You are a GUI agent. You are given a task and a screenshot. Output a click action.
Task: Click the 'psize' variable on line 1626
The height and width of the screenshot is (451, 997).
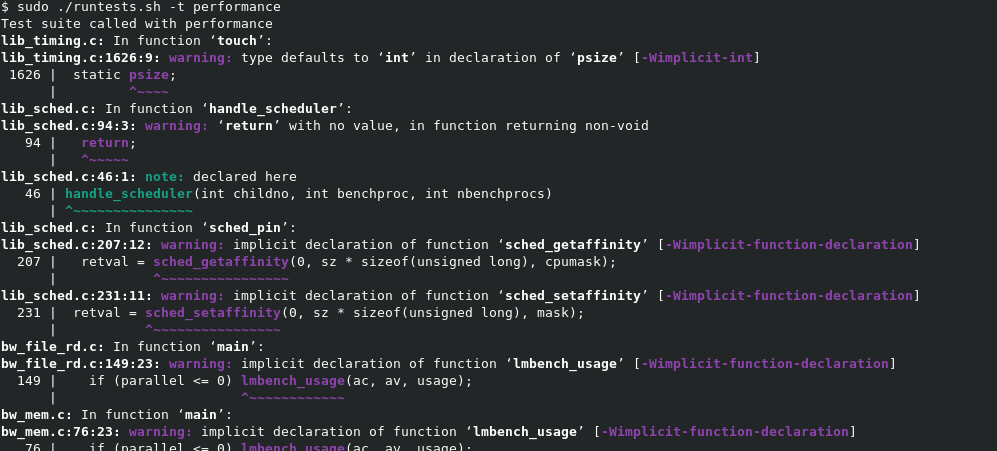pos(149,75)
